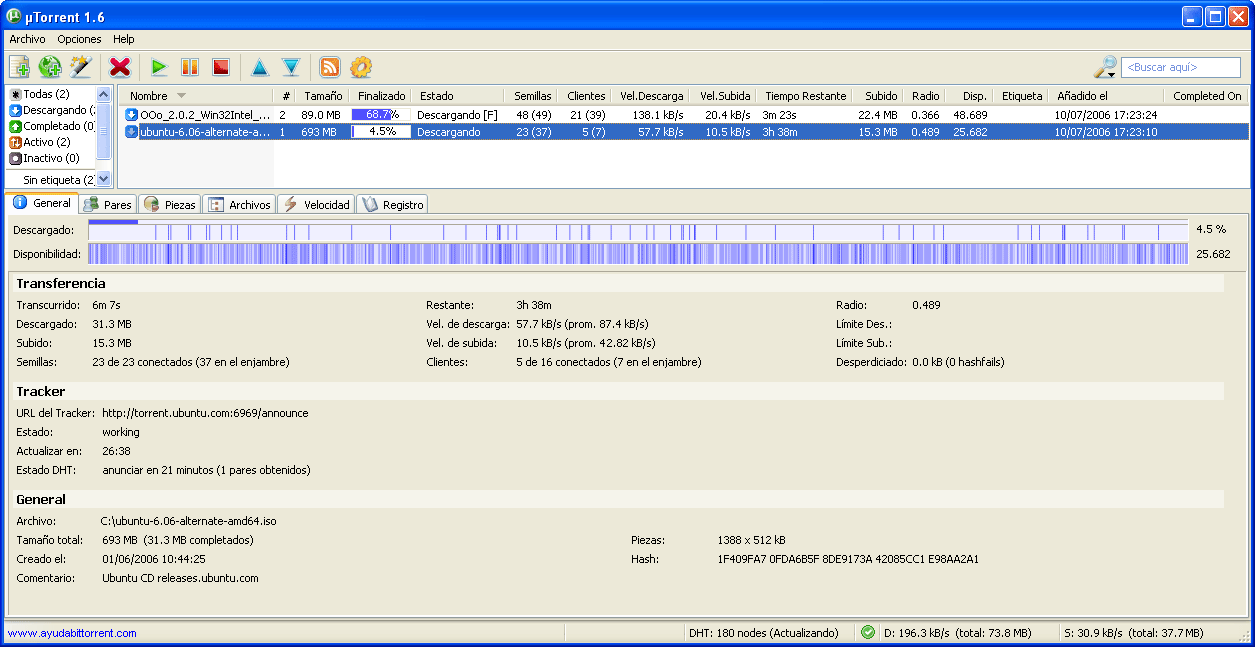Open the RSS downloader icon
Viewport: 1255px width, 647px height.
tap(330, 67)
